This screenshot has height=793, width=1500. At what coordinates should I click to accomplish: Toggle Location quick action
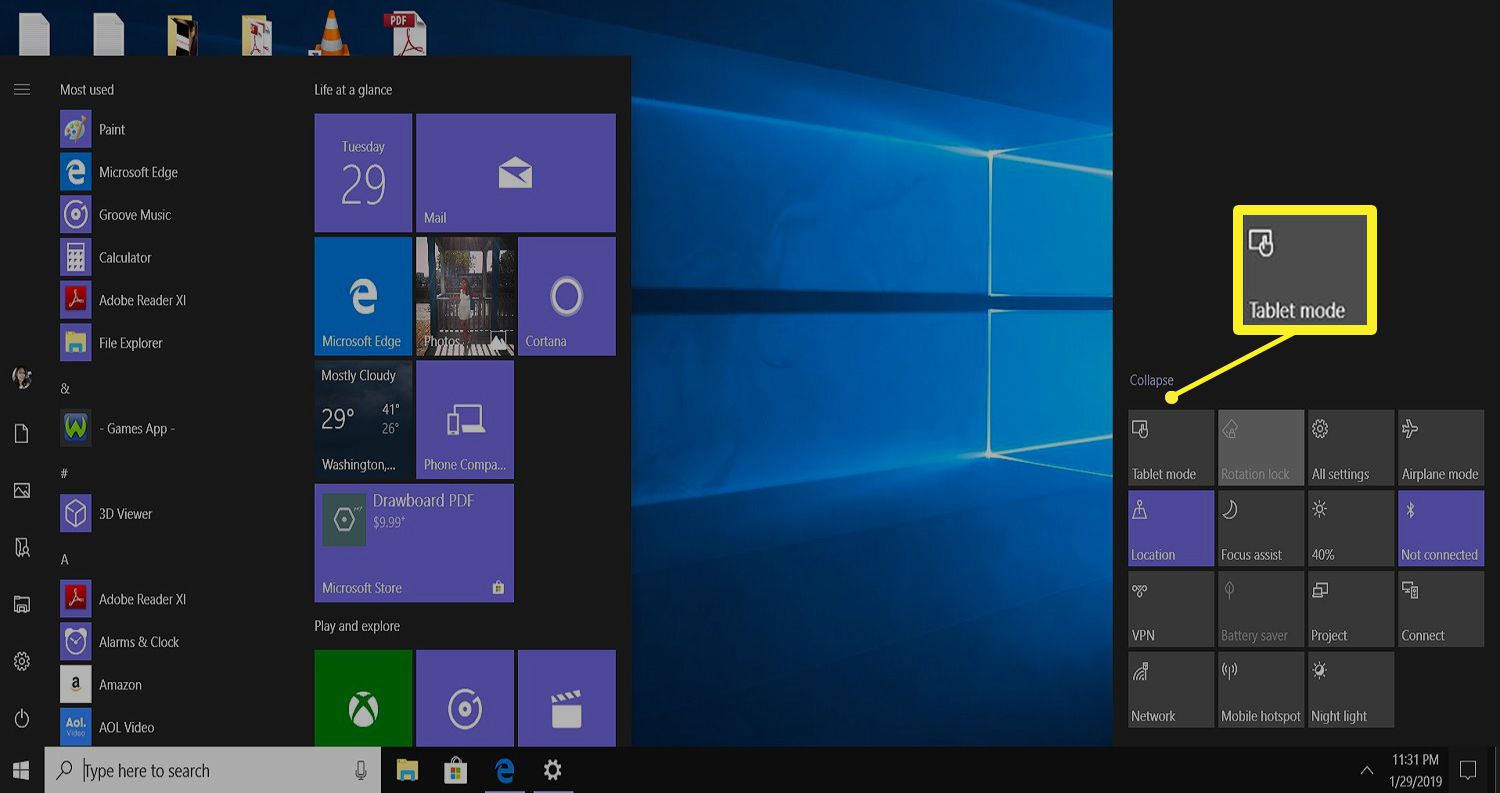click(x=1171, y=528)
